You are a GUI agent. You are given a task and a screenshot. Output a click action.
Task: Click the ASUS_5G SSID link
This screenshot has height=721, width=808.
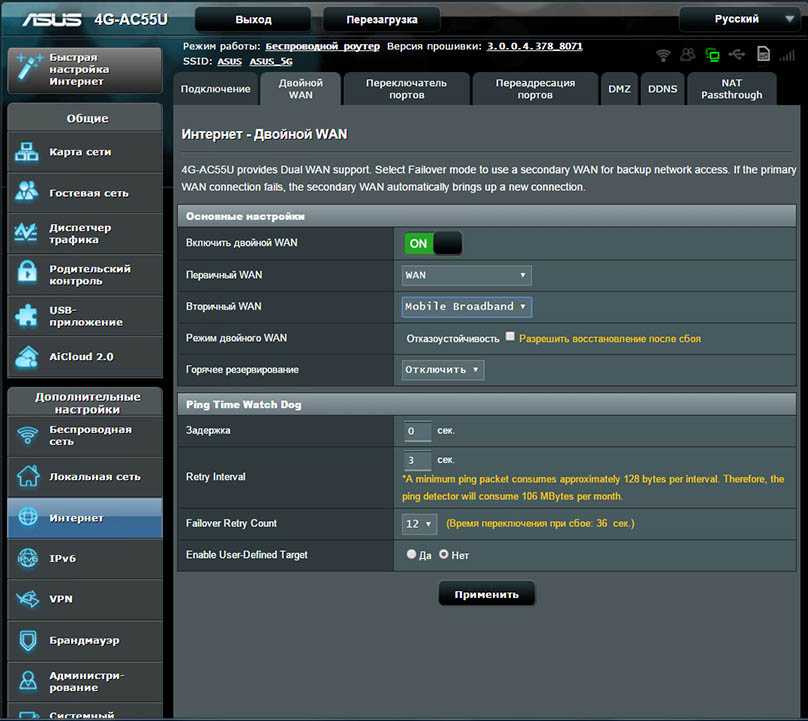tap(271, 61)
